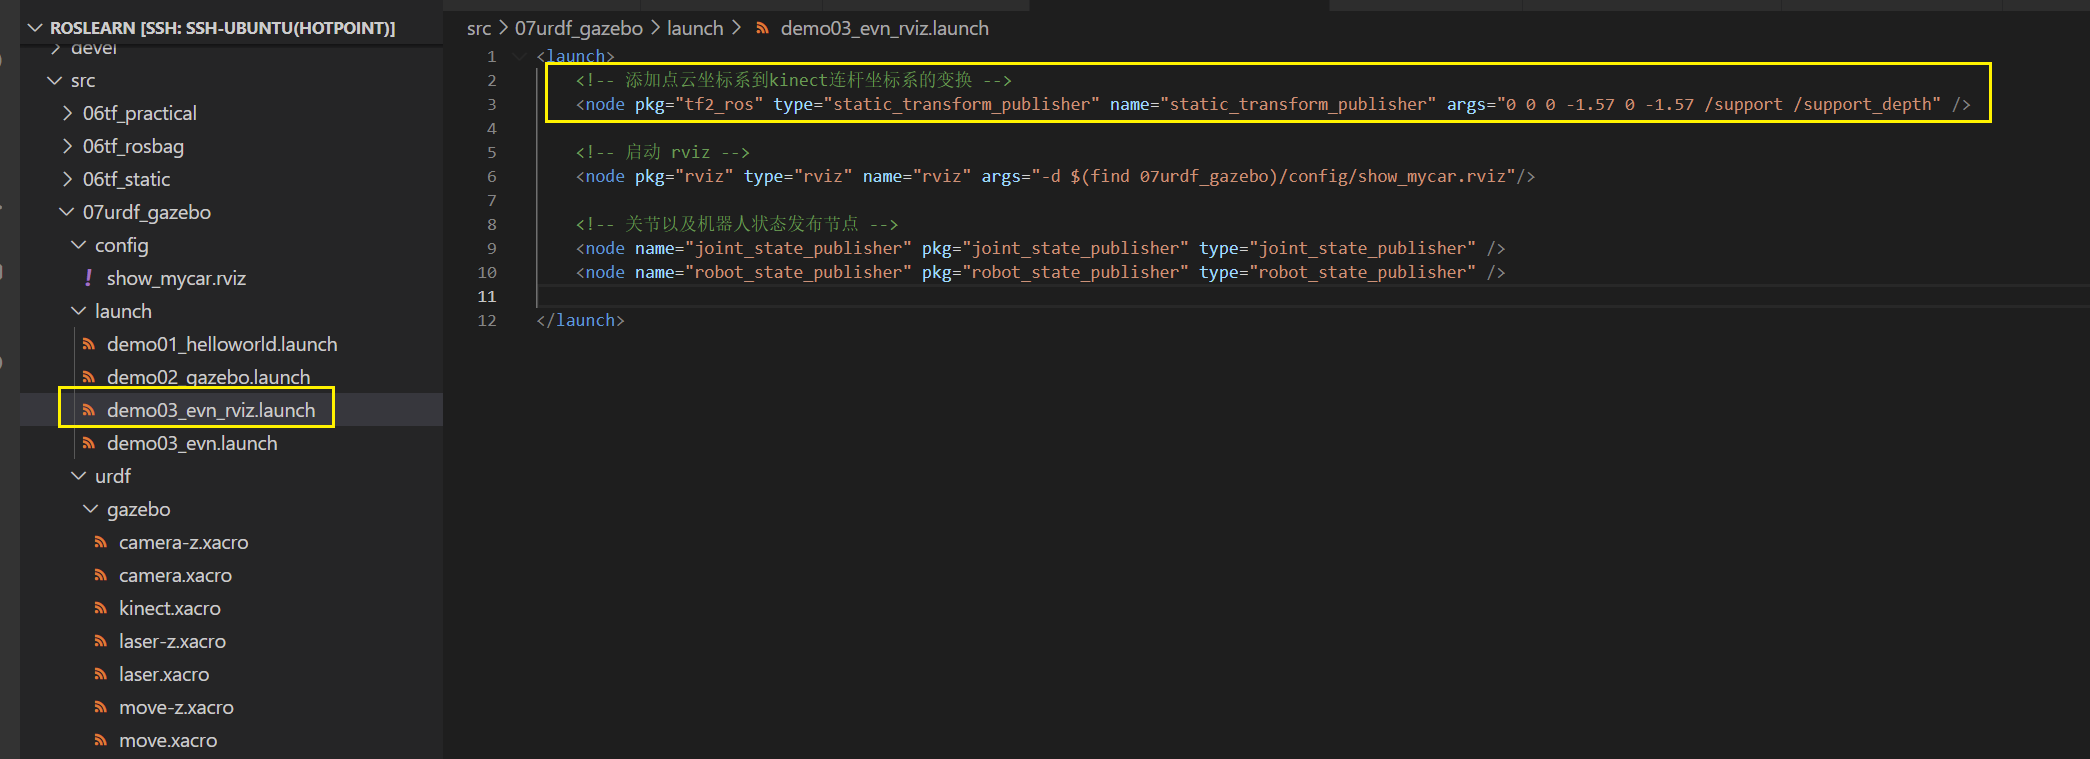Click the demo01_helloworld.launch file icon
Image resolution: width=2090 pixels, height=759 pixels.
[89, 344]
